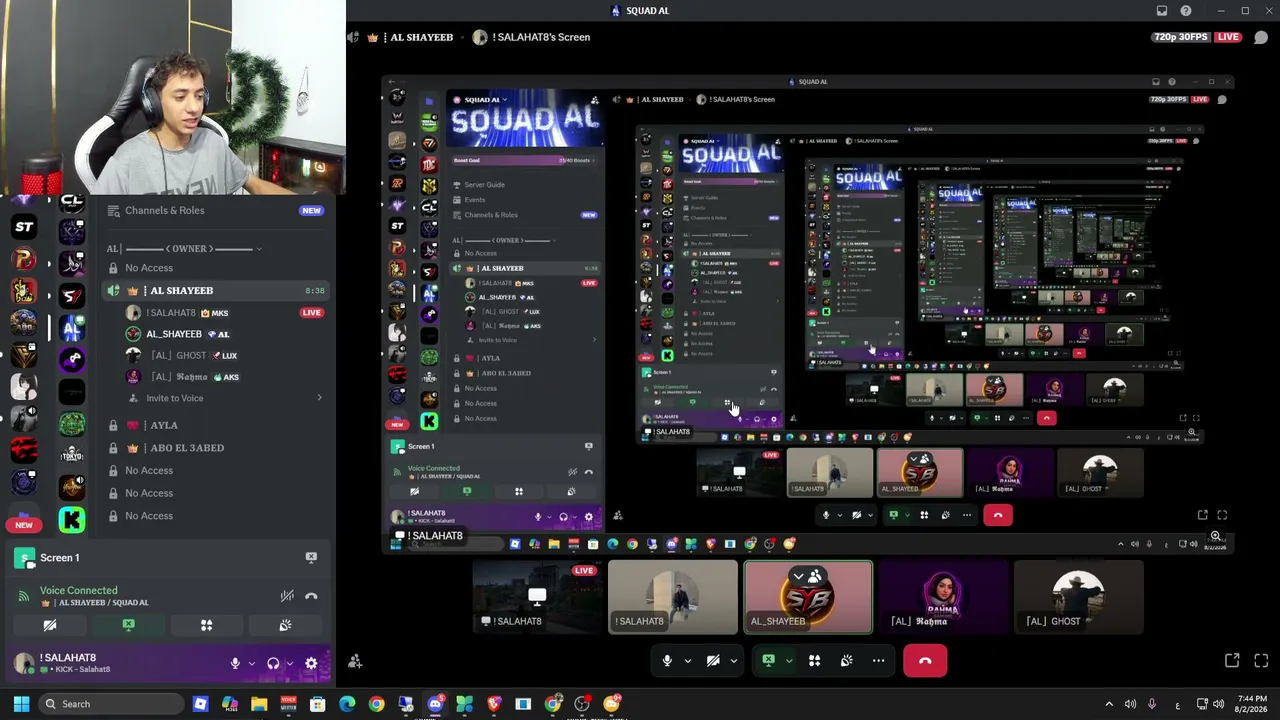Open More options ellipsis in call bar
The image size is (1280, 720).
[878, 661]
